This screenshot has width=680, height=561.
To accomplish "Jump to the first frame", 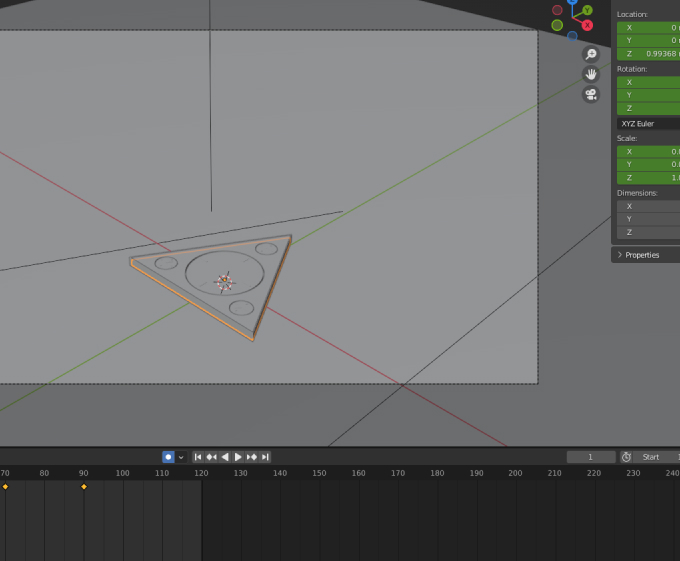I will (x=198, y=457).
